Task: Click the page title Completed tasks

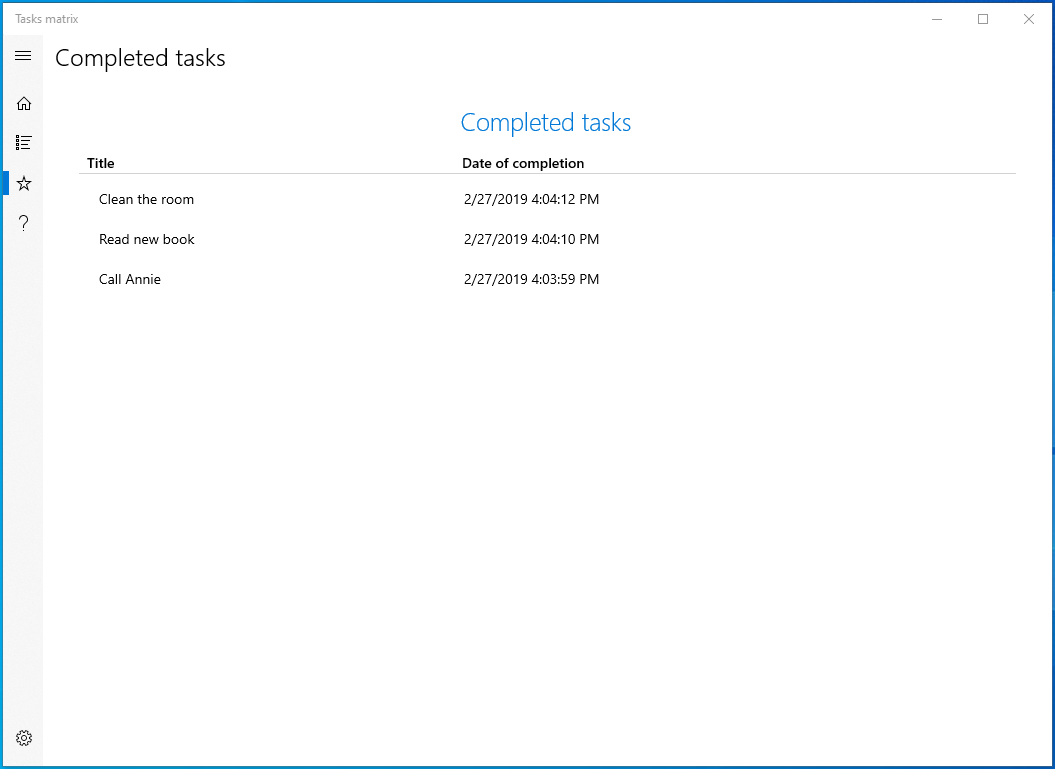Action: (140, 59)
